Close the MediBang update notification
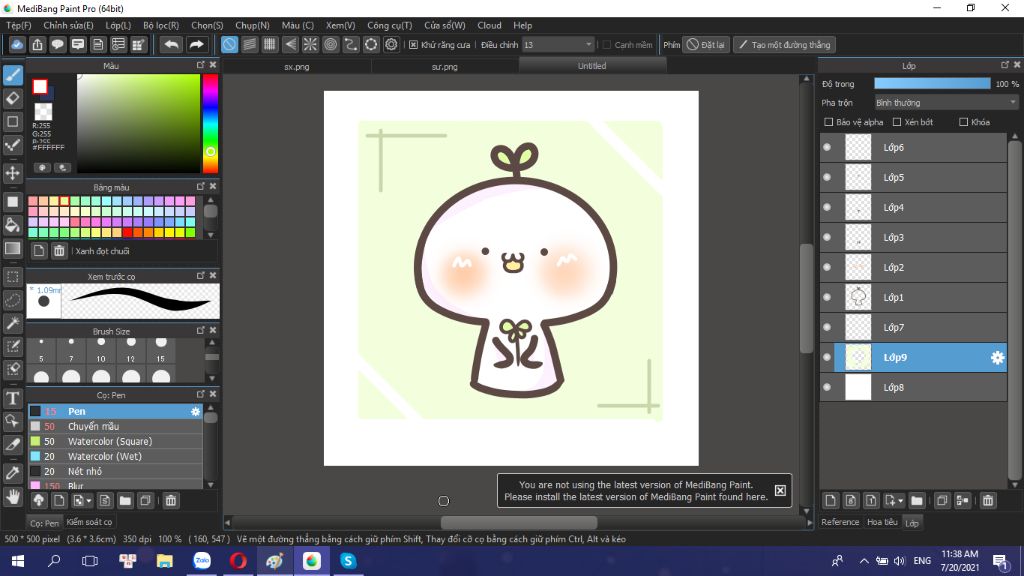The image size is (1024, 576). [x=780, y=490]
